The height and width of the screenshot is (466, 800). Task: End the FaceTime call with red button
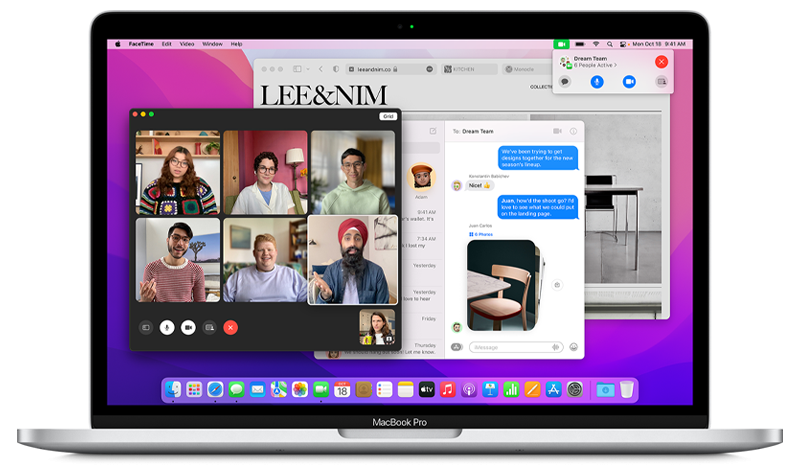point(231,327)
